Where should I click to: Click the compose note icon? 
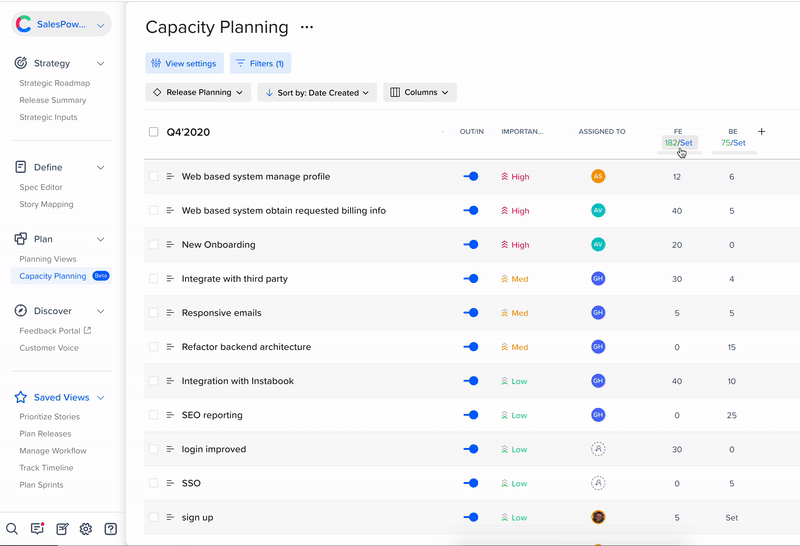pyautogui.click(x=62, y=529)
